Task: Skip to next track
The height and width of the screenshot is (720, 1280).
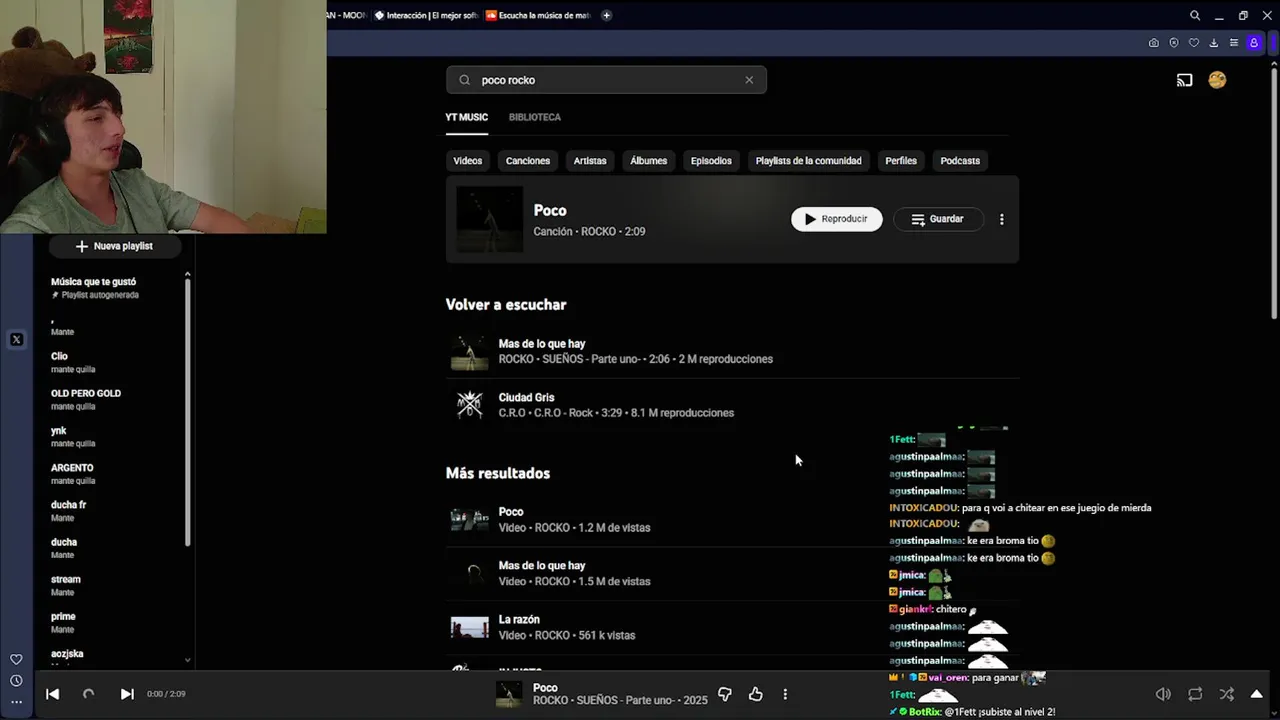Action: point(127,694)
